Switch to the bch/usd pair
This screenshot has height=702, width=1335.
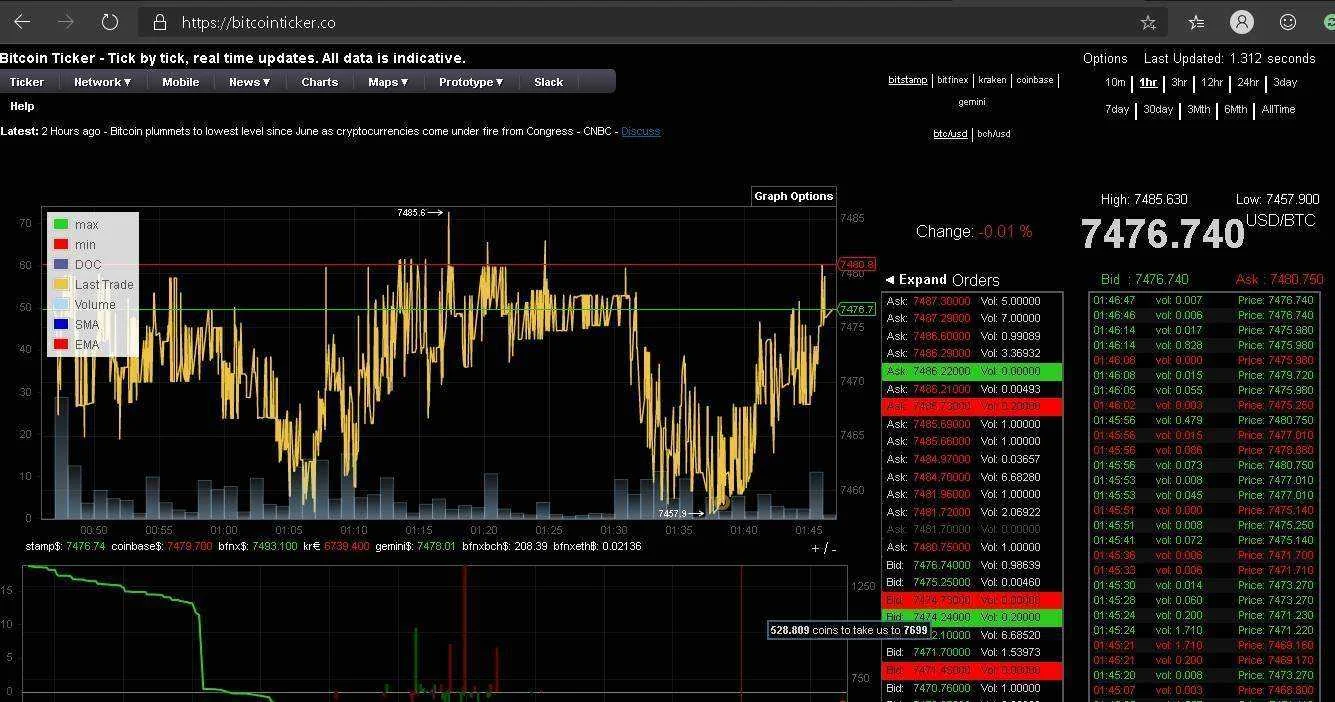[x=994, y=134]
